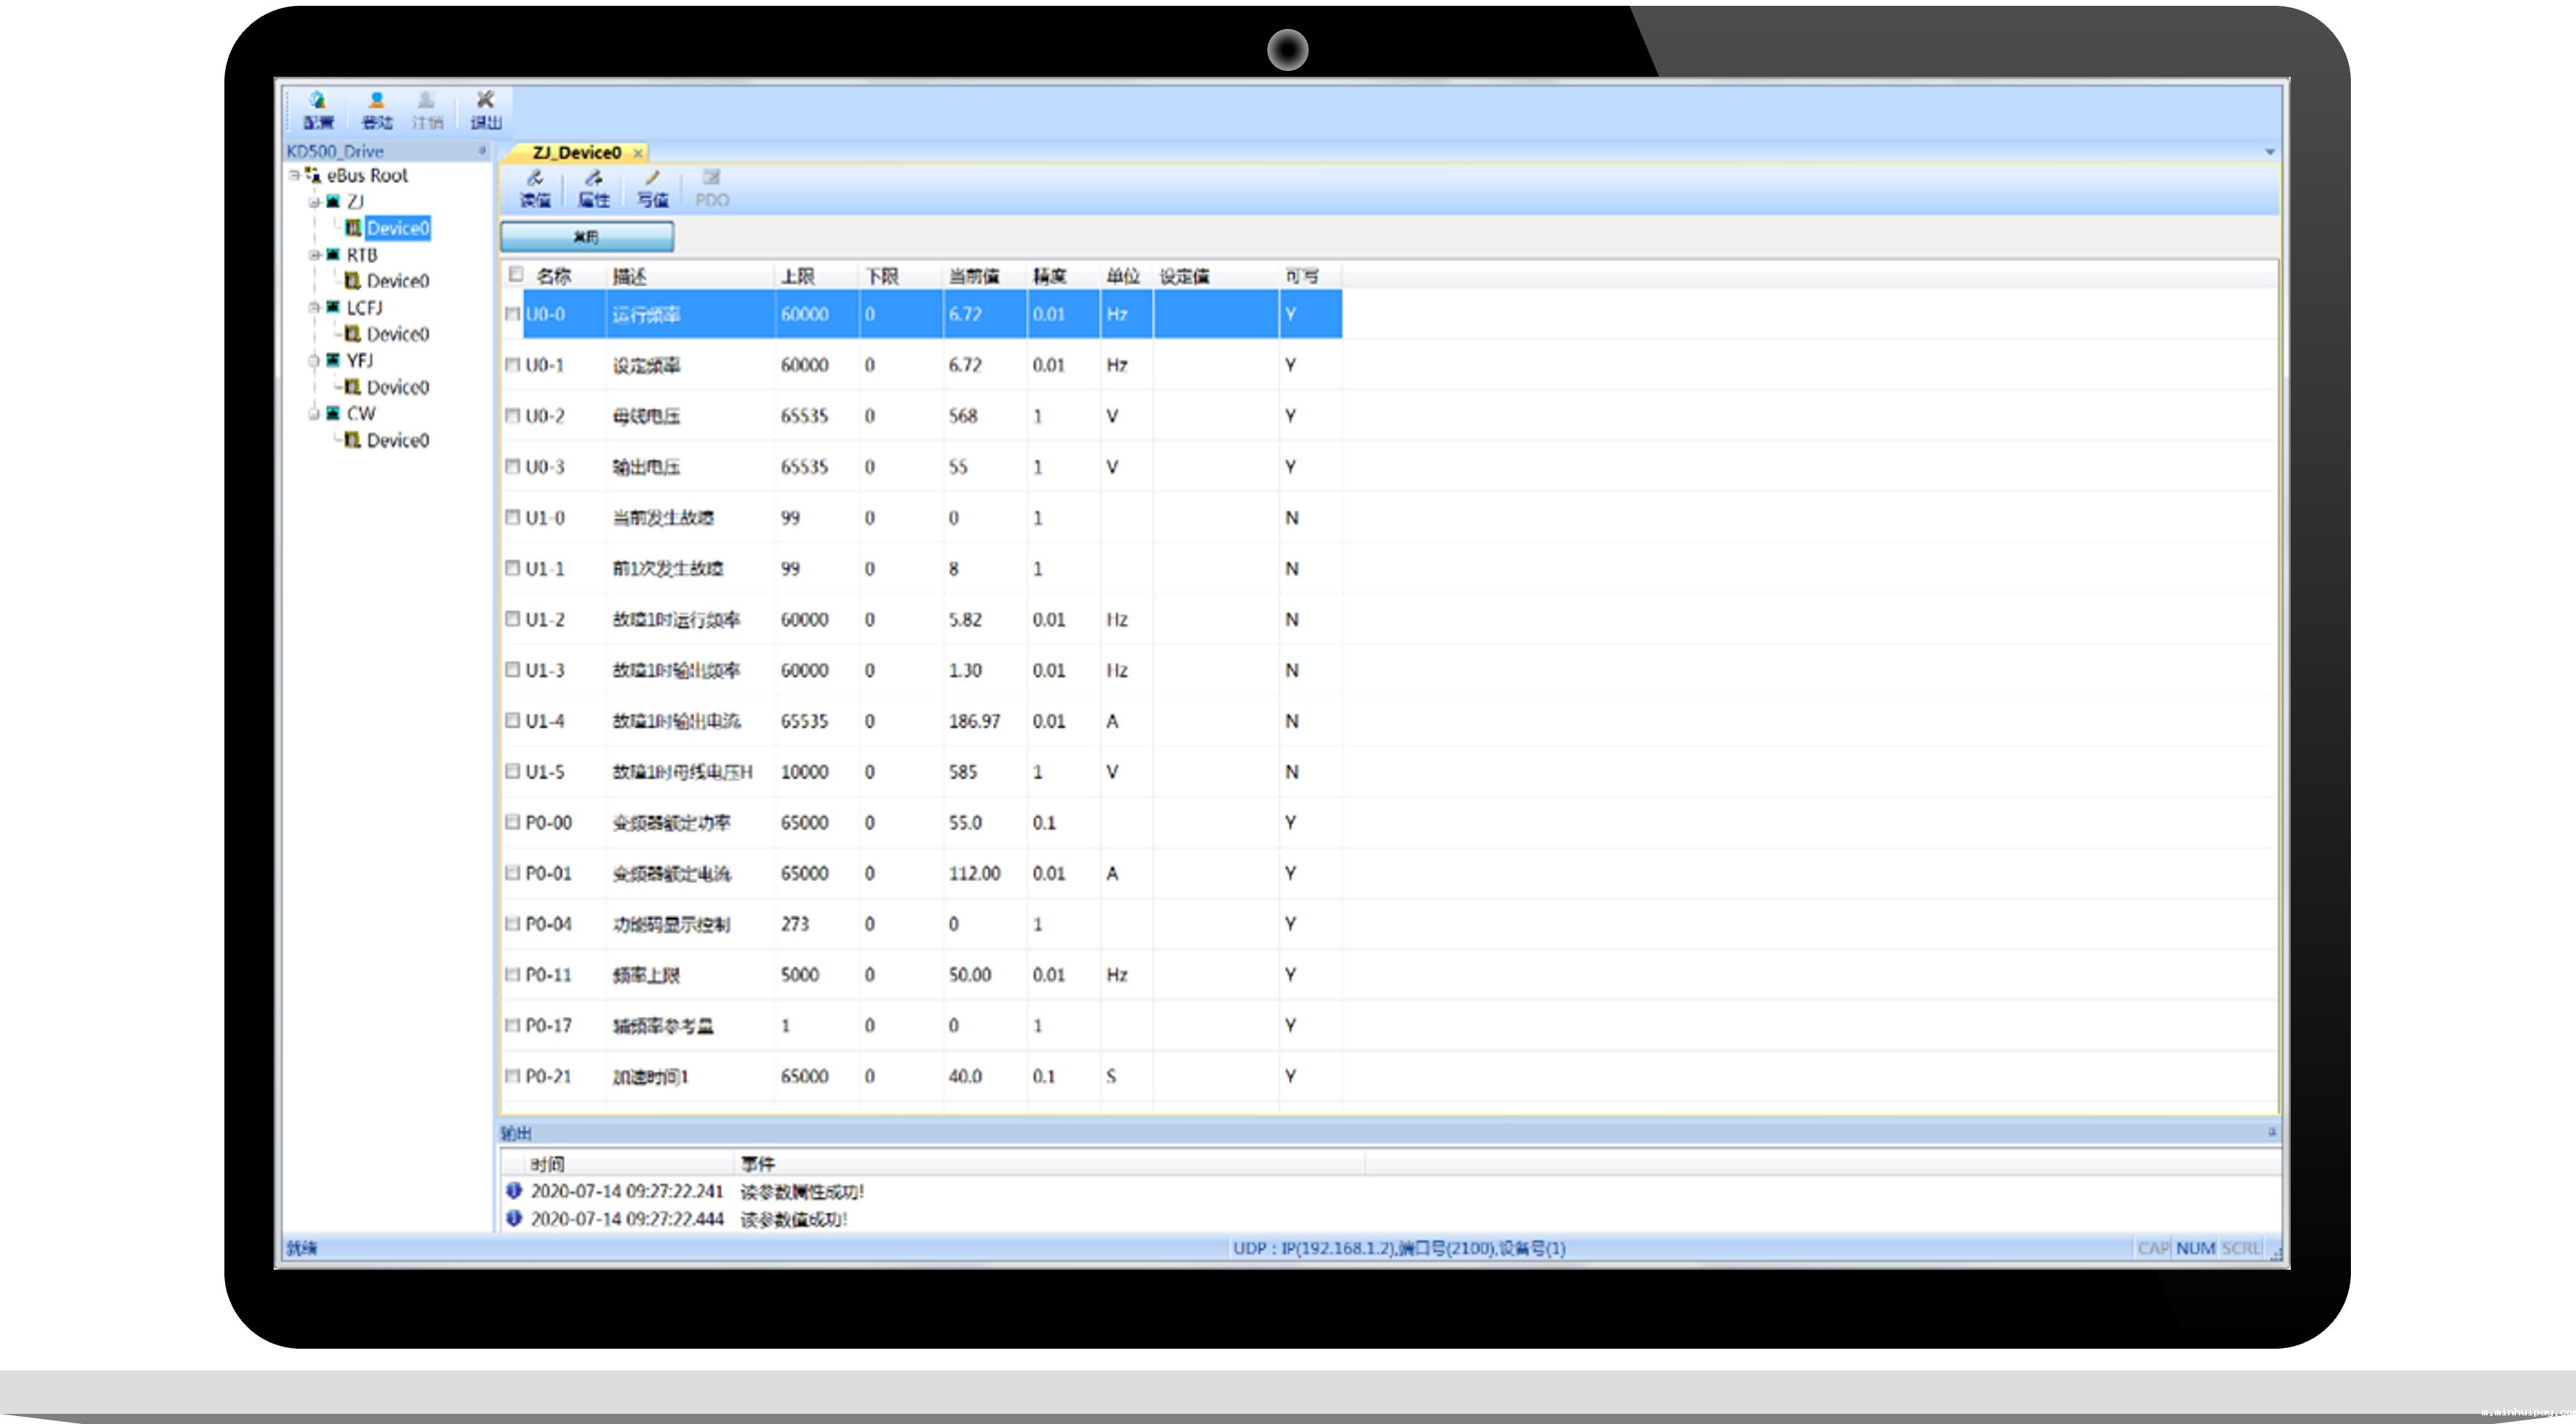Collapse the RTB tree node
This screenshot has height=1424, width=2576.
pos(314,255)
